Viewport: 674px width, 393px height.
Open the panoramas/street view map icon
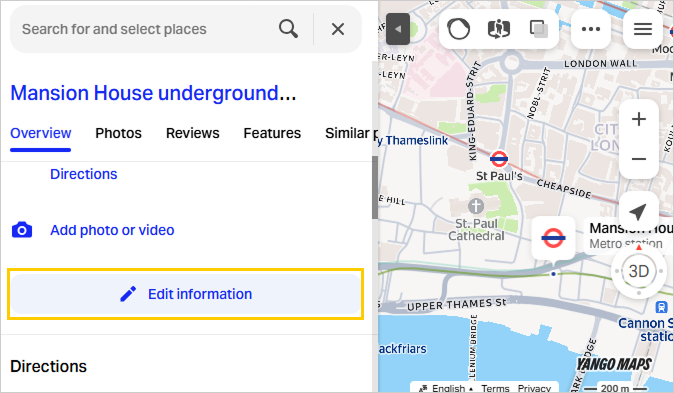(499, 29)
